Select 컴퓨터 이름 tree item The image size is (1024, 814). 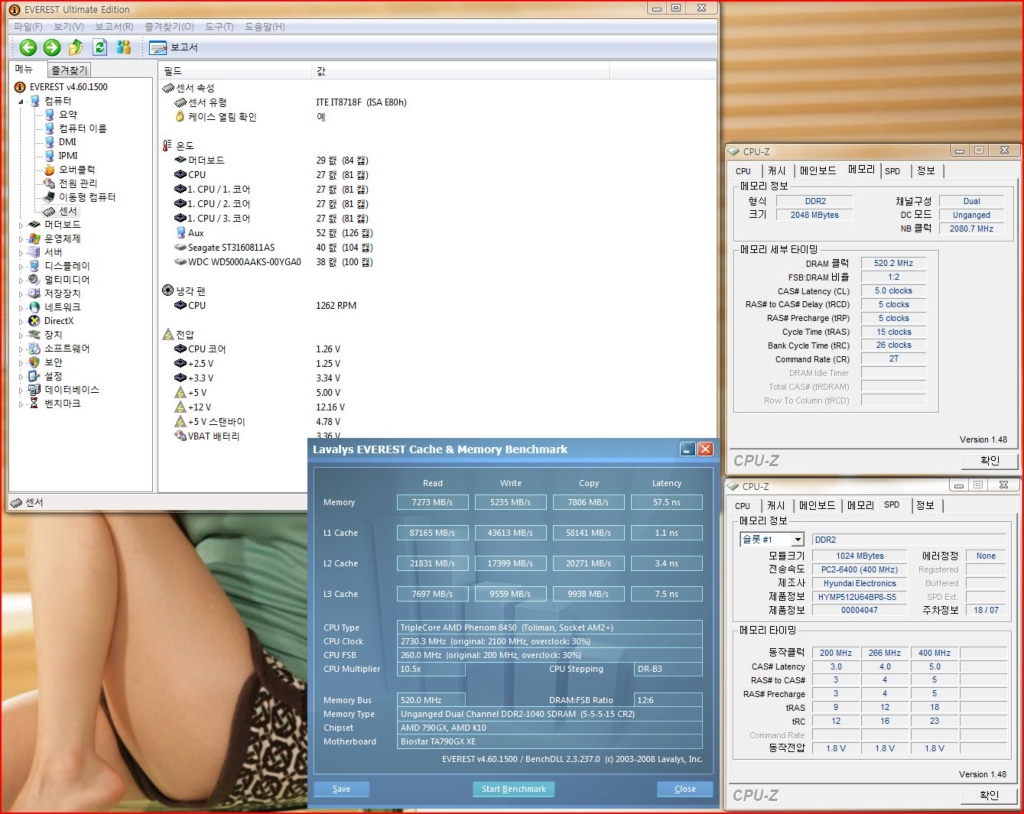[82, 128]
